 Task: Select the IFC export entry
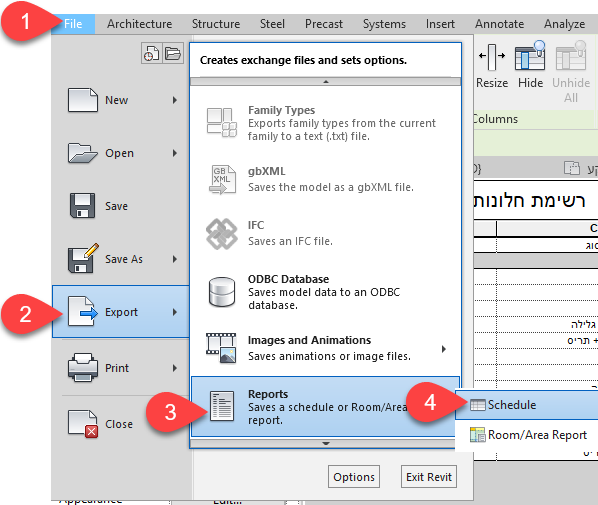coord(325,233)
